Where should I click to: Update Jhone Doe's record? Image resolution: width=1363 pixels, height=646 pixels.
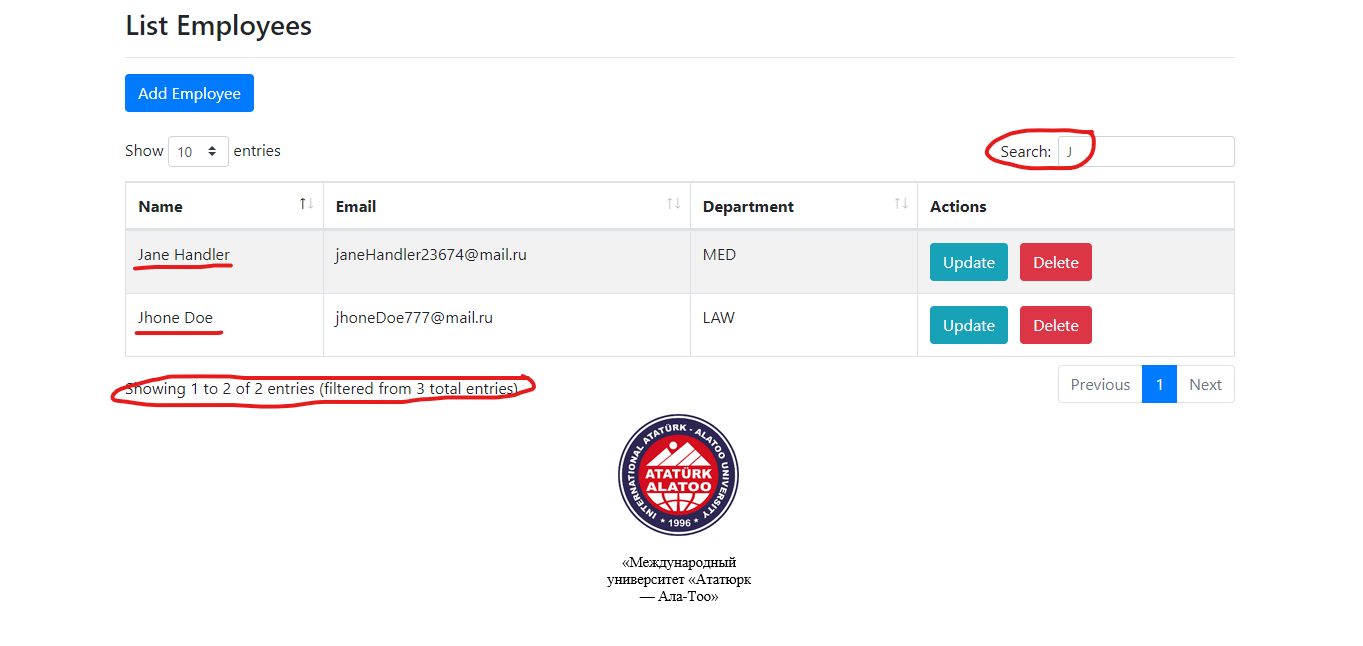tap(968, 324)
